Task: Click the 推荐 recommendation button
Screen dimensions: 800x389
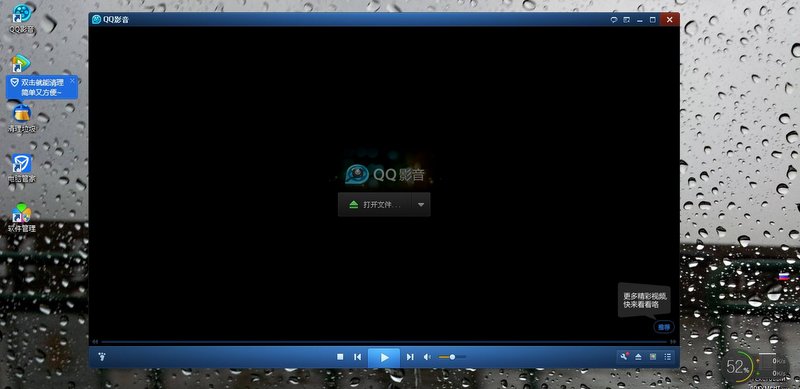Action: click(x=663, y=327)
